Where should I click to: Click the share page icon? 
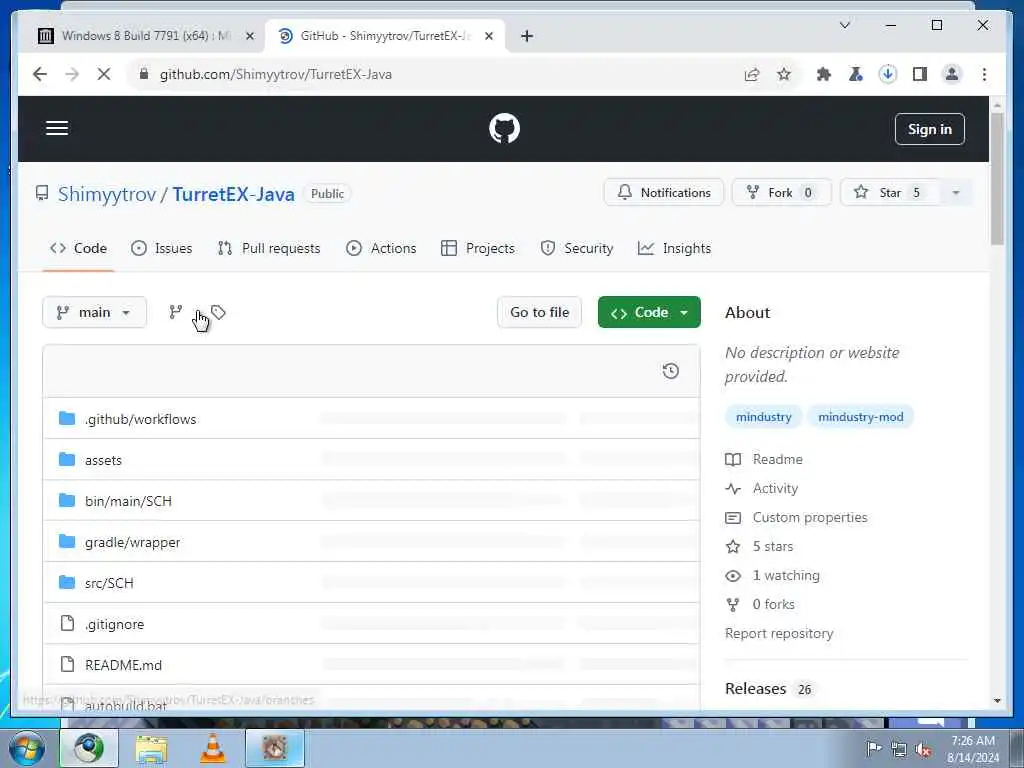point(752,74)
